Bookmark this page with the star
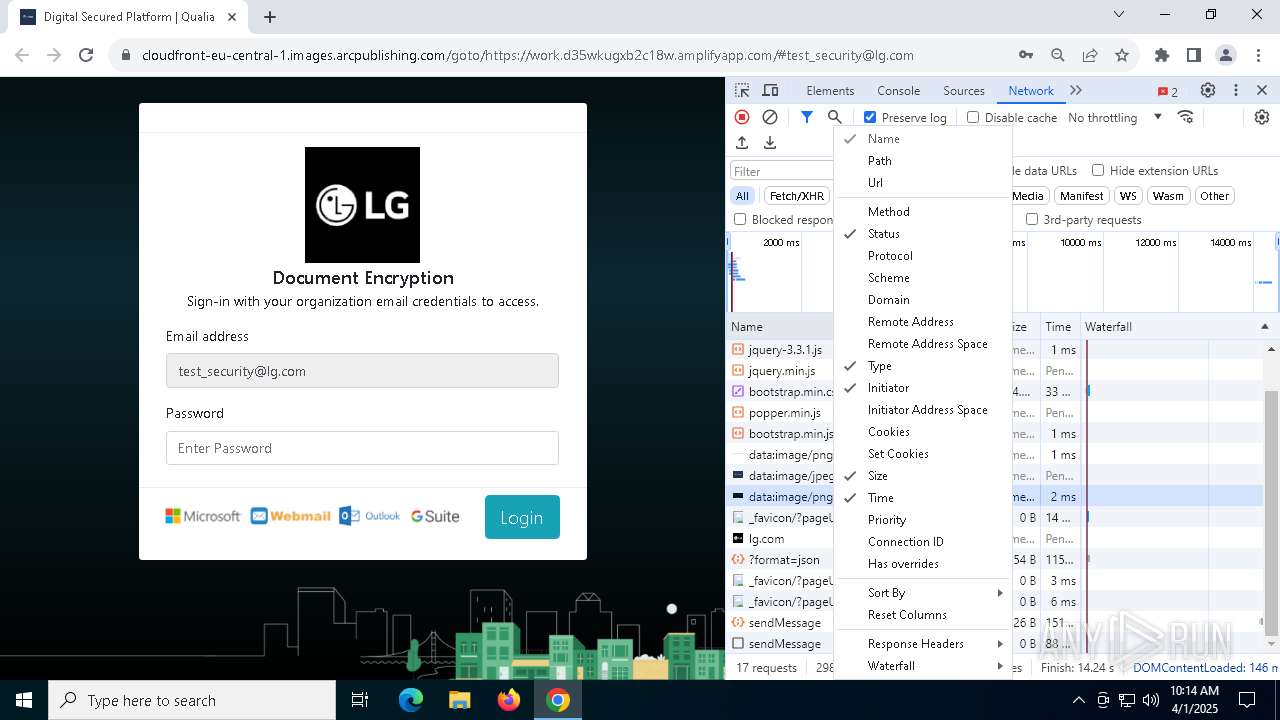 [1122, 55]
